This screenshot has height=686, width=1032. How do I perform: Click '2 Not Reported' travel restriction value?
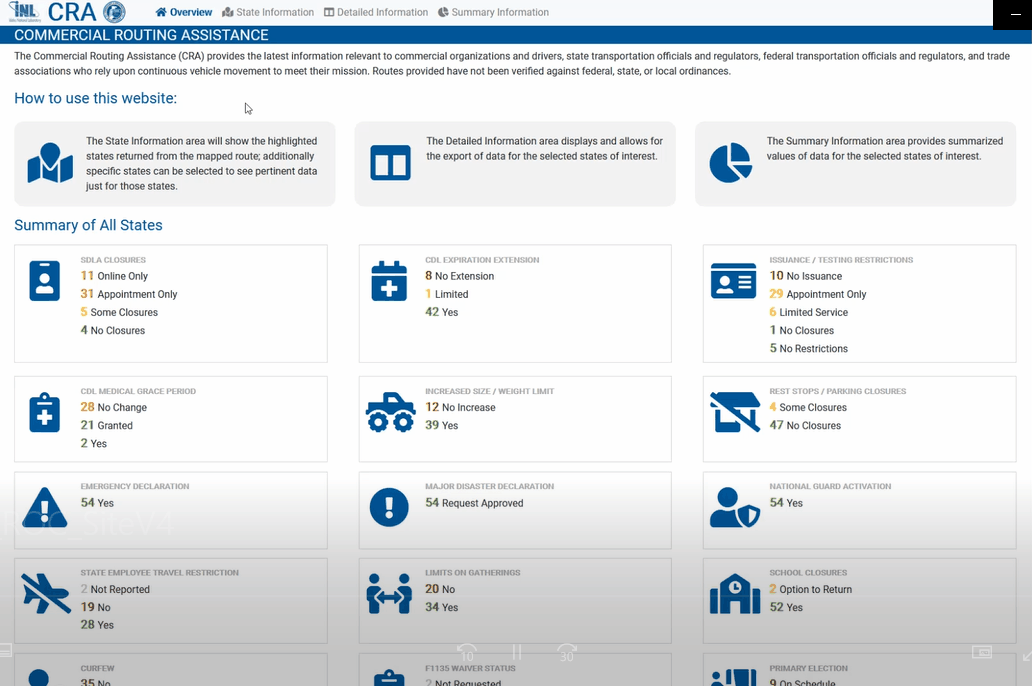[x=115, y=589]
